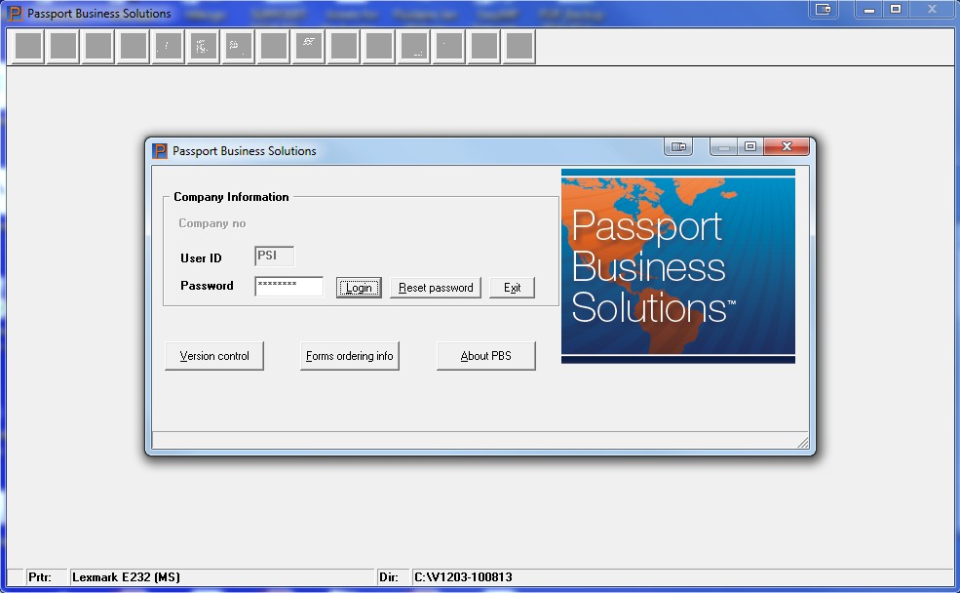The height and width of the screenshot is (593, 960).
Task: Maximize the main Passport Business Solutions window
Action: coord(896,9)
